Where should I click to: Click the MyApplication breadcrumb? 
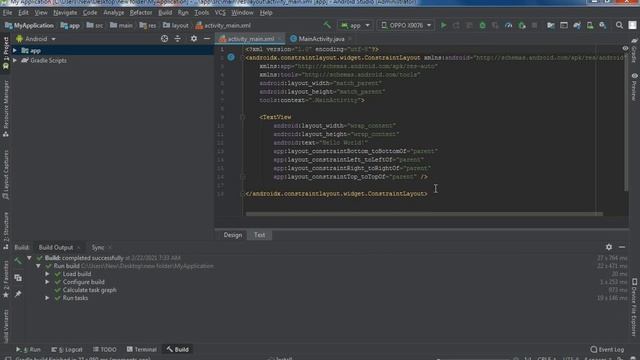[29, 25]
